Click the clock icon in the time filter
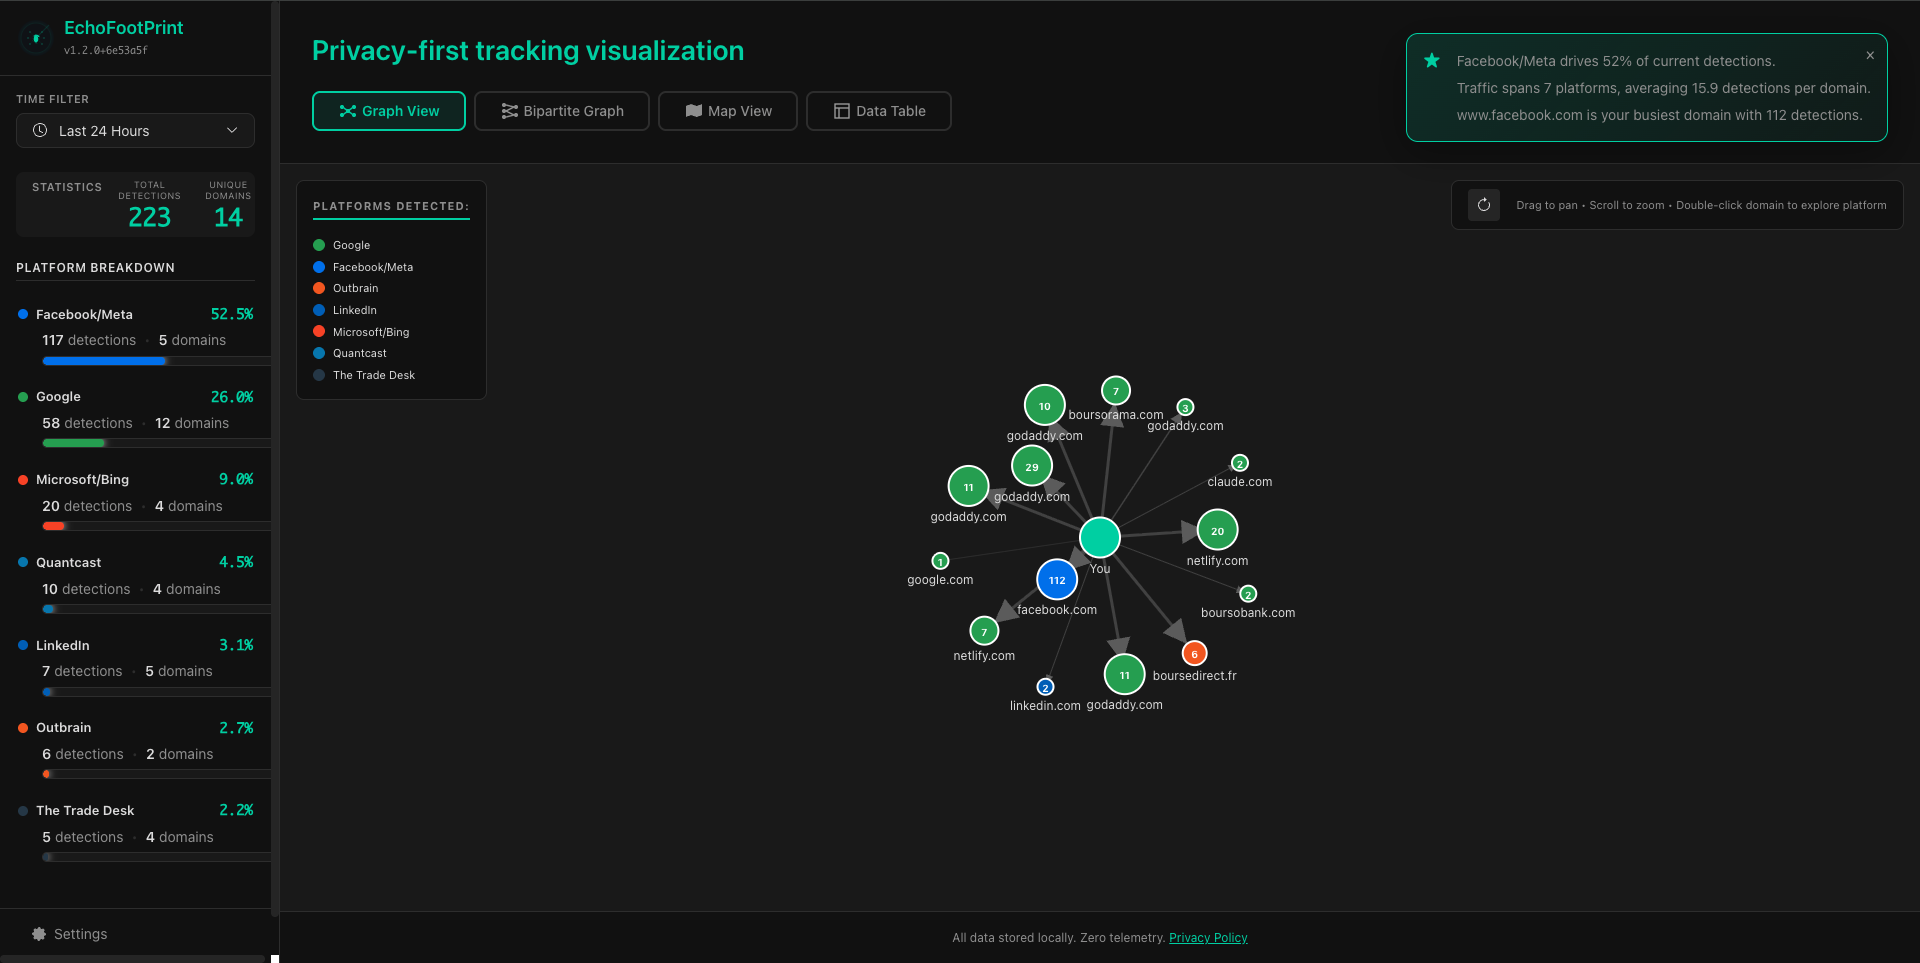 tap(41, 130)
